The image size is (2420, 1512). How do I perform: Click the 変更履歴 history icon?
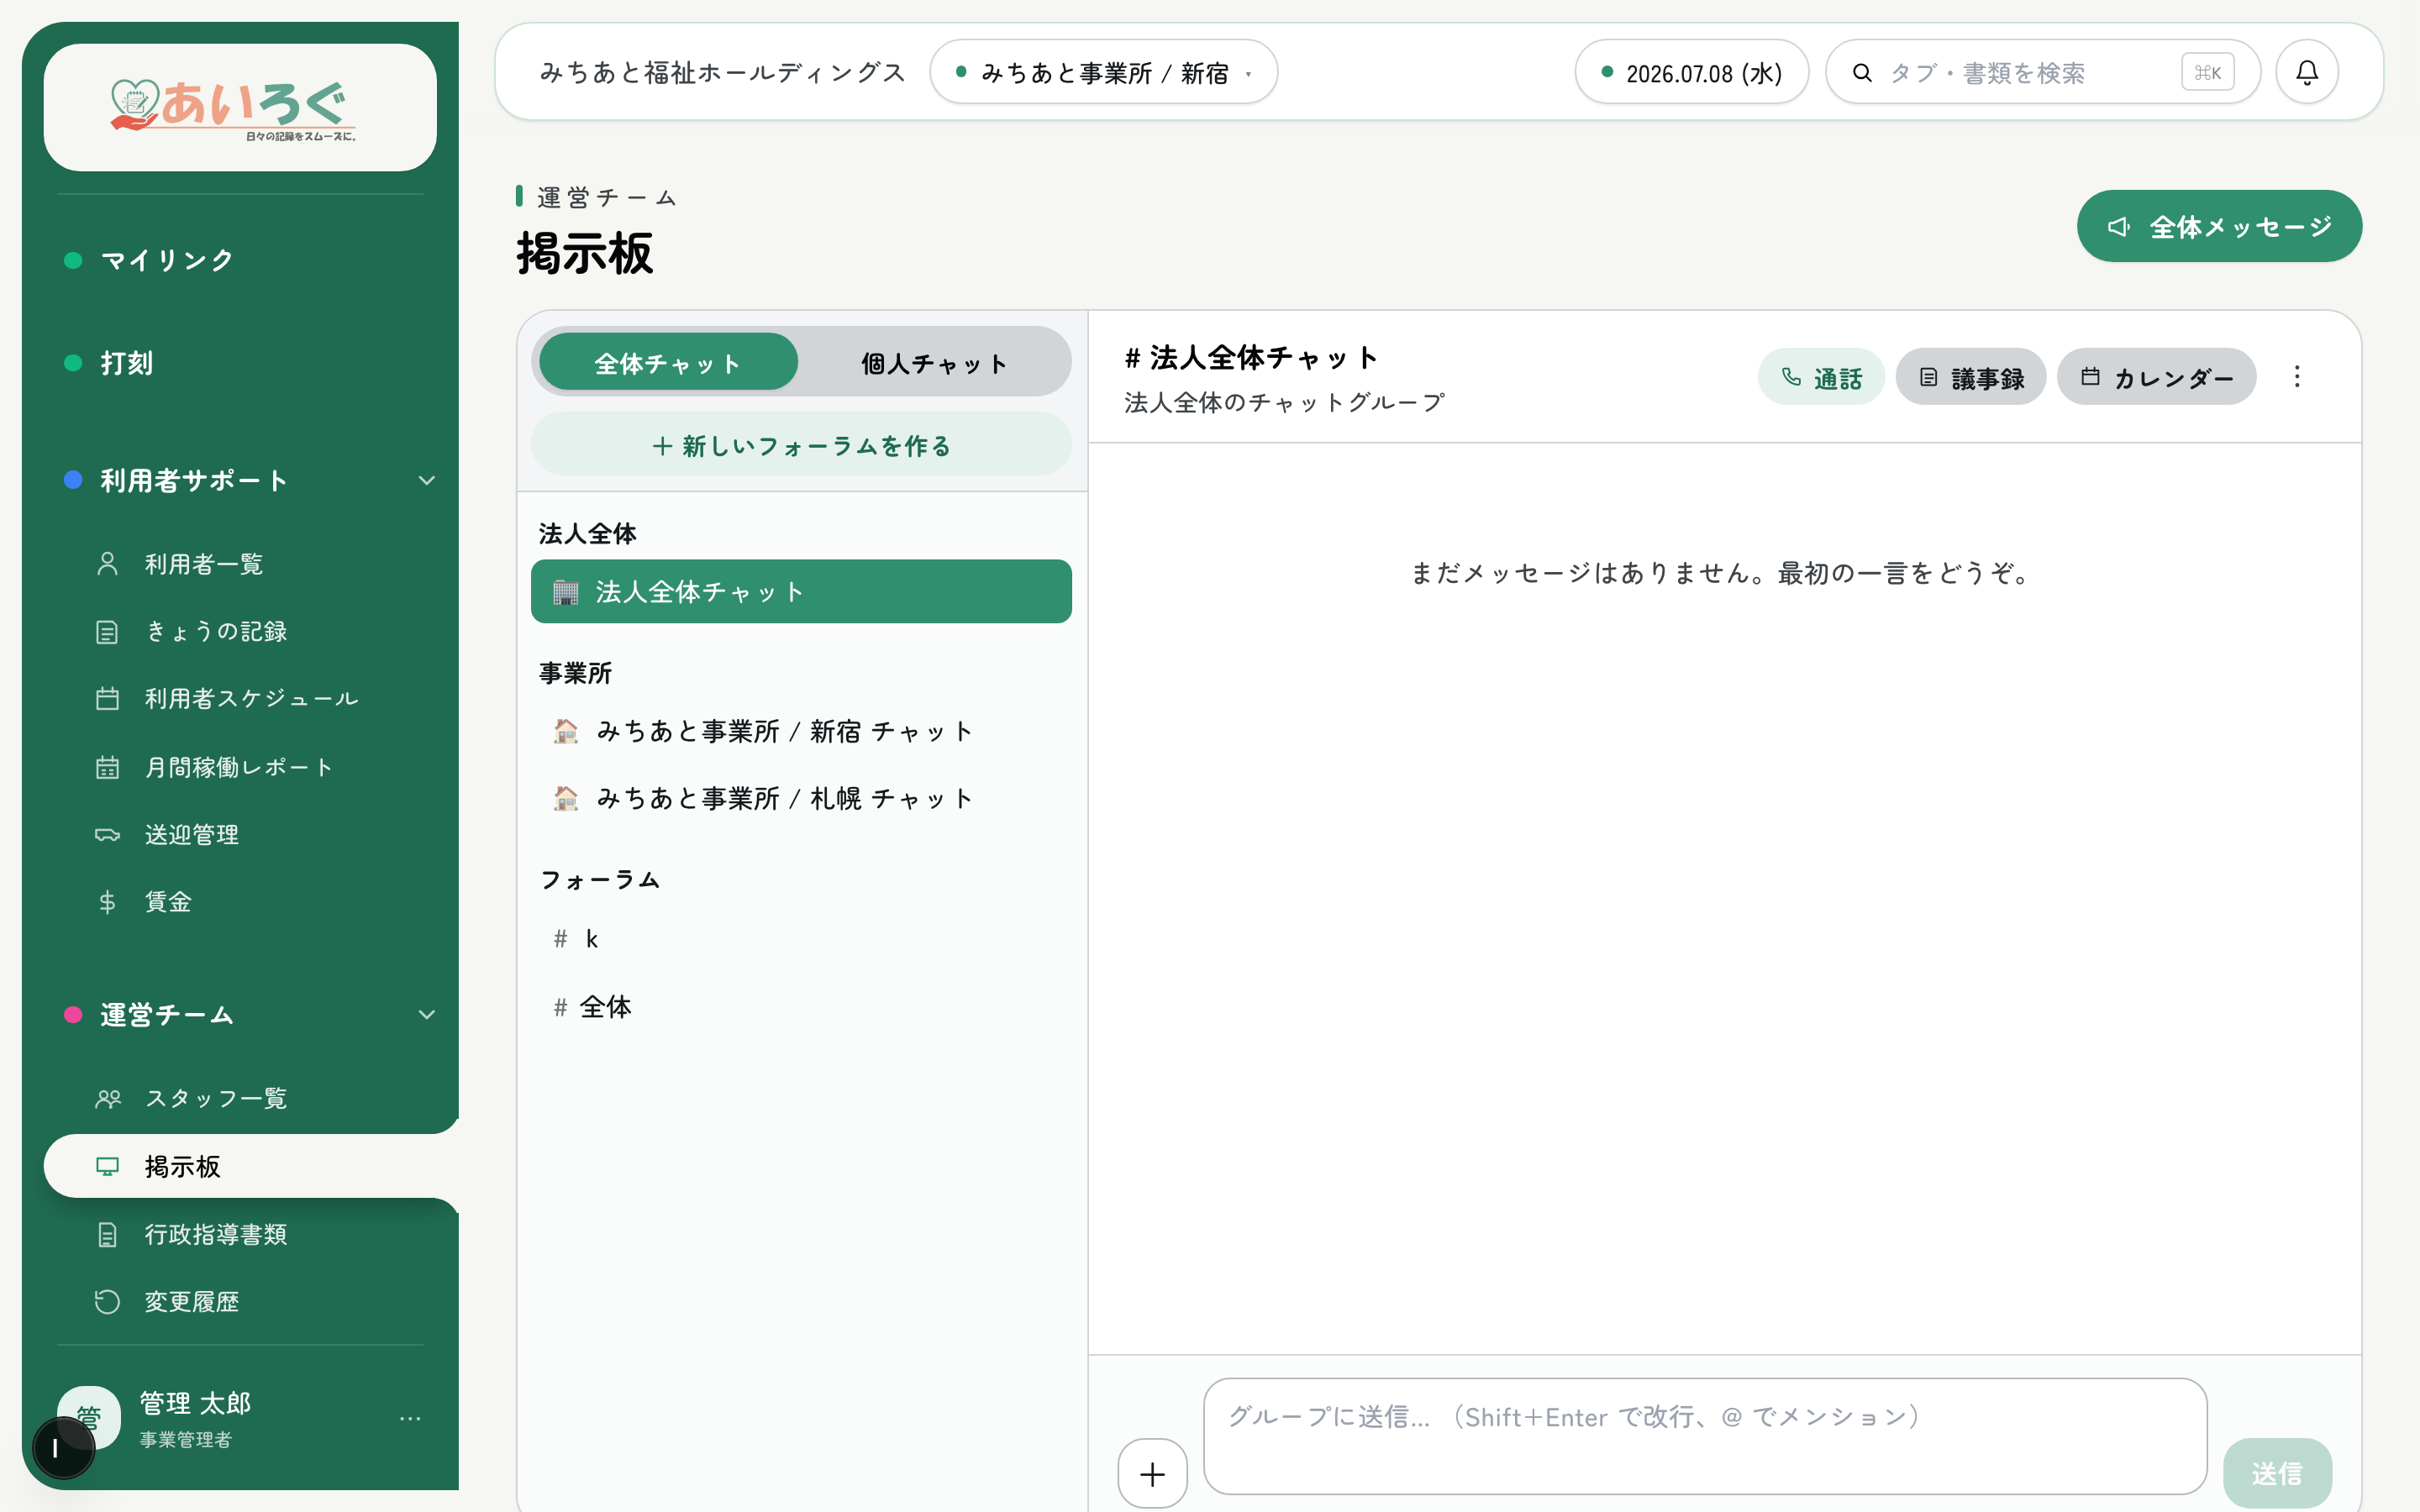pyautogui.click(x=107, y=1302)
